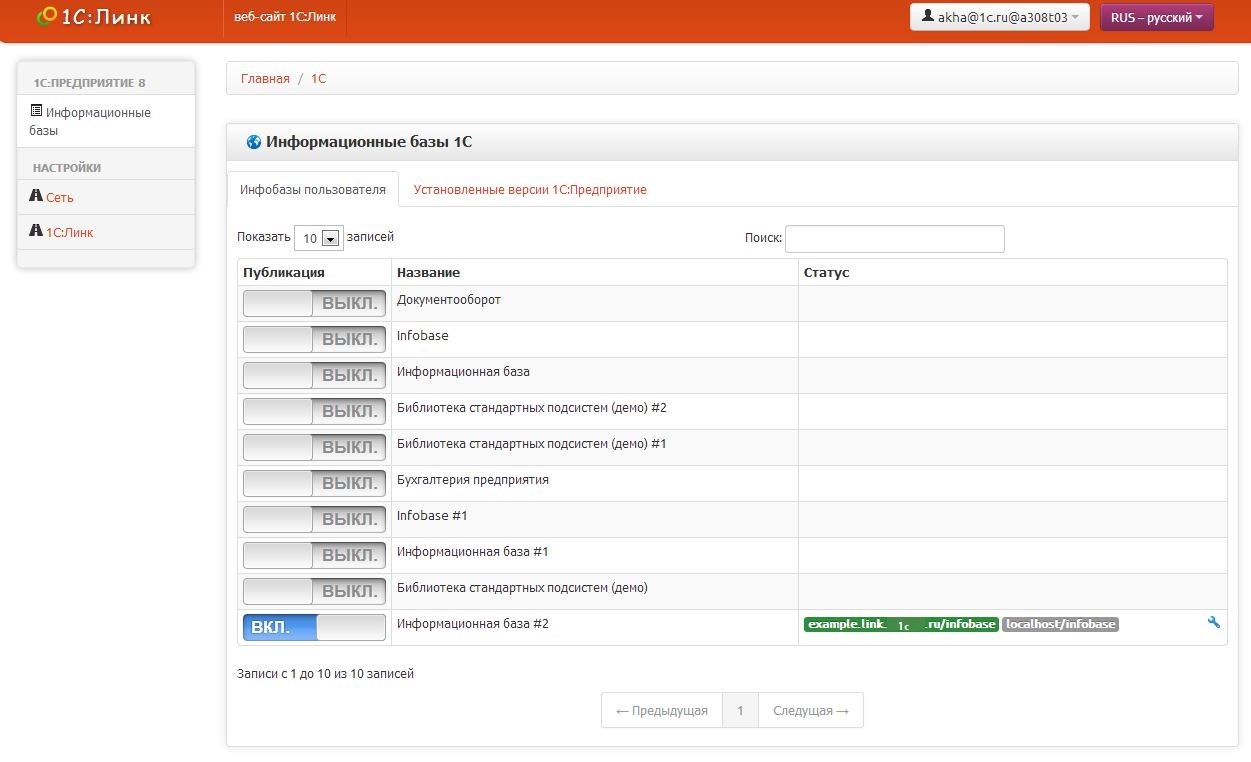1251x762 pixels.
Task: Click the Библиотека стандартных подсистем (демо) #1 name
Action: 532,444
